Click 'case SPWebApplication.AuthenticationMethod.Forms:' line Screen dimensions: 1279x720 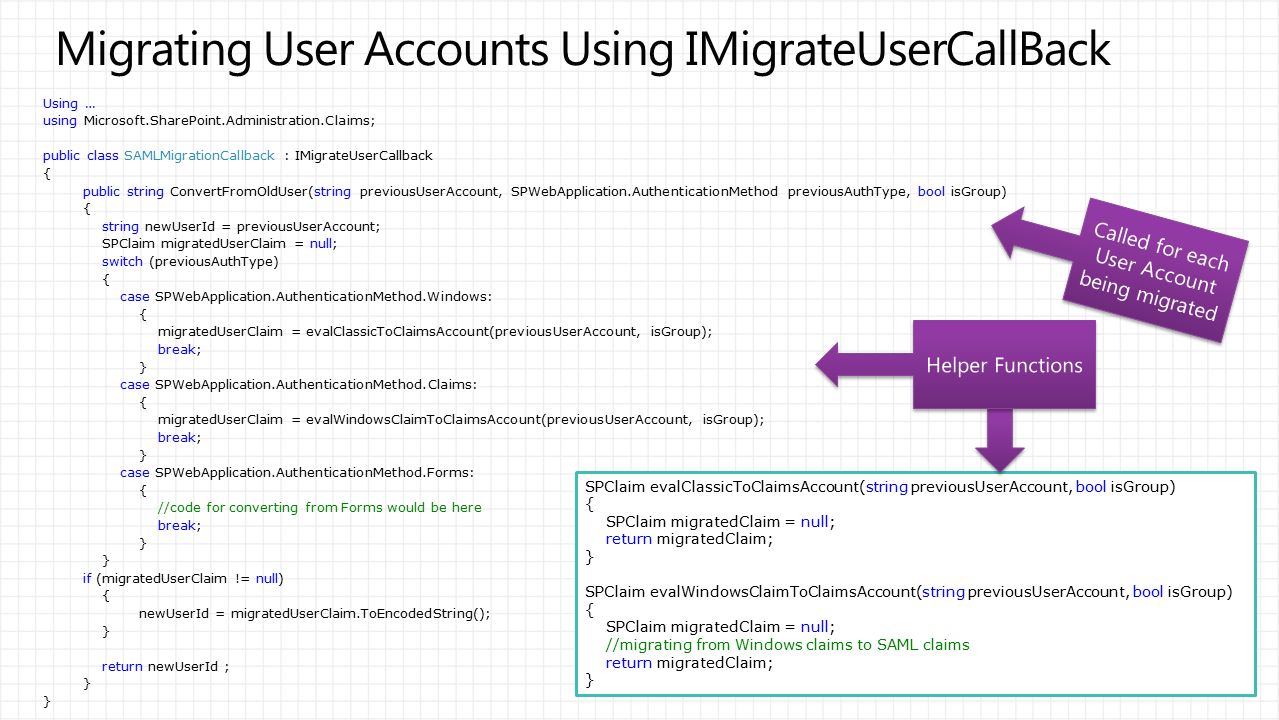click(297, 472)
